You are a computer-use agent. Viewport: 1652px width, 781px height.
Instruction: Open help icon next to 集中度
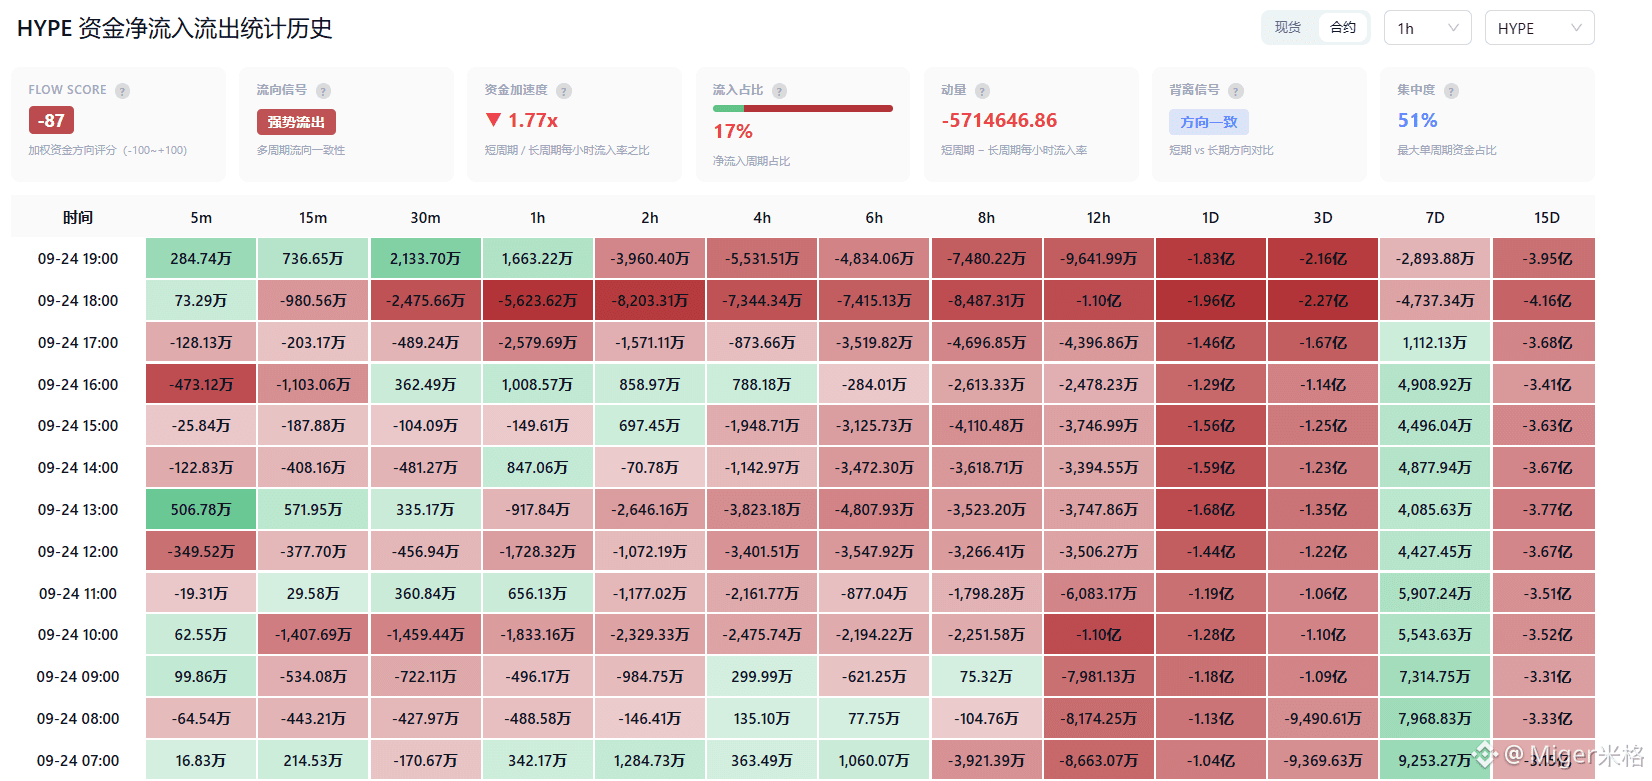click(x=1451, y=91)
